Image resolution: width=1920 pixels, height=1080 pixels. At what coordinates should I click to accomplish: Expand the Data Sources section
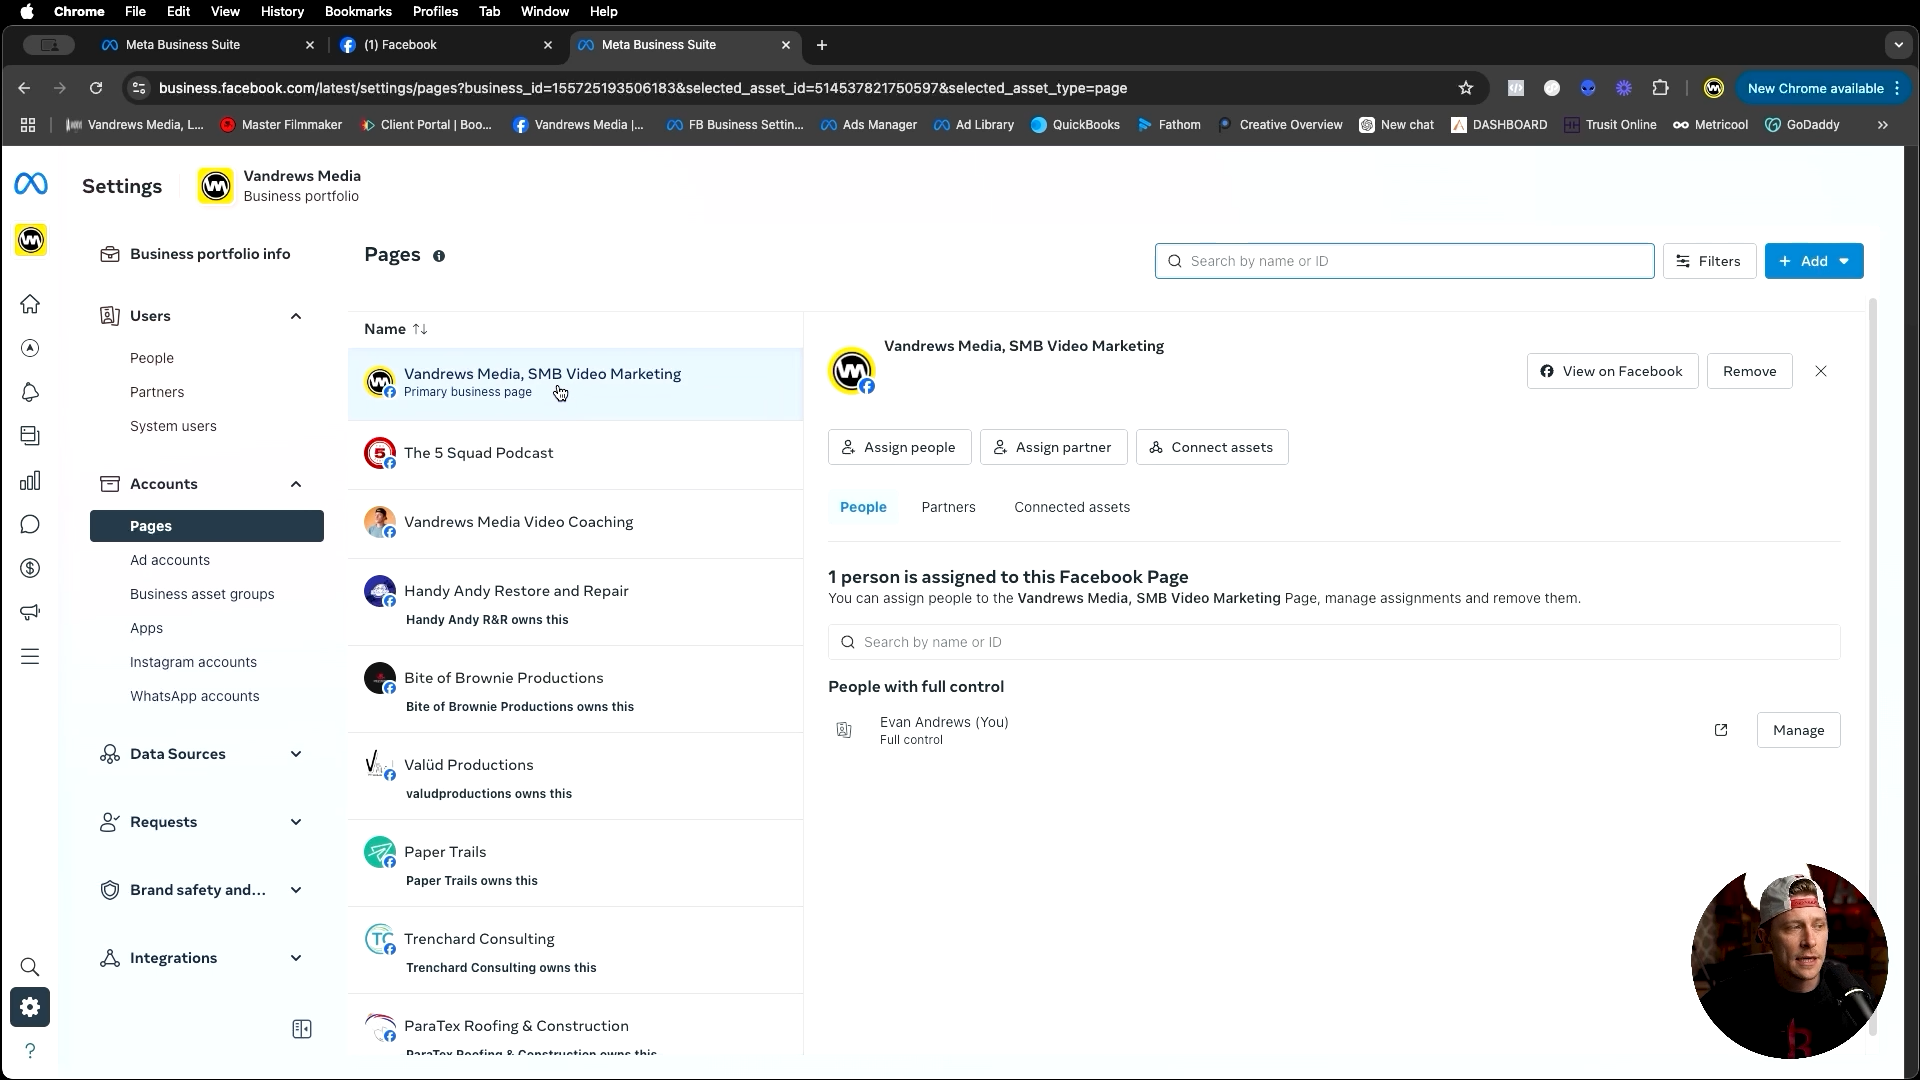click(x=296, y=754)
